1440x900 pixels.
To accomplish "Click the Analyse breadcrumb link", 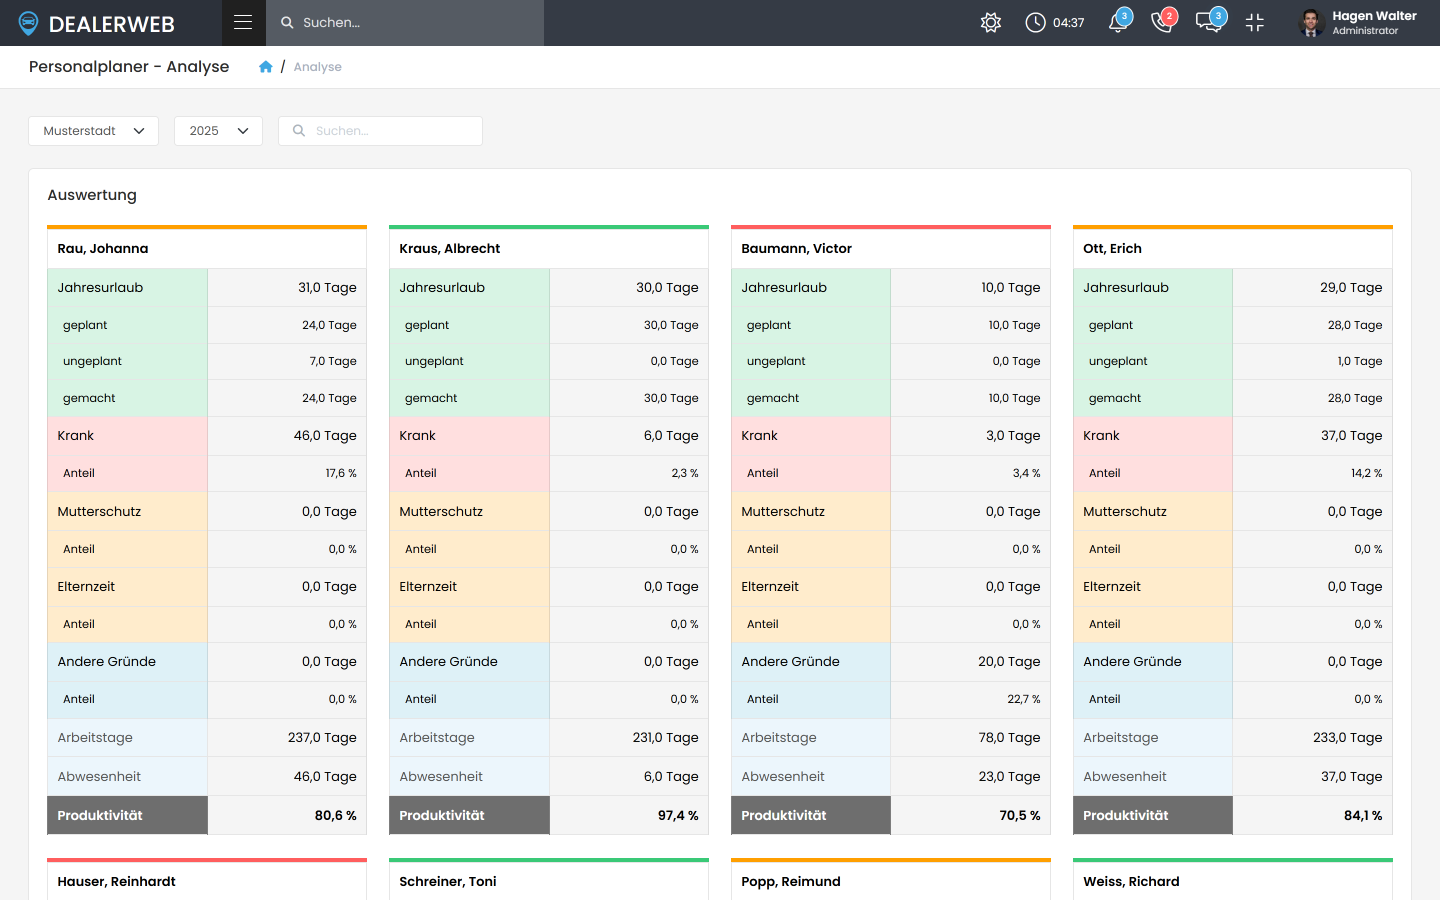I will [x=317, y=67].
